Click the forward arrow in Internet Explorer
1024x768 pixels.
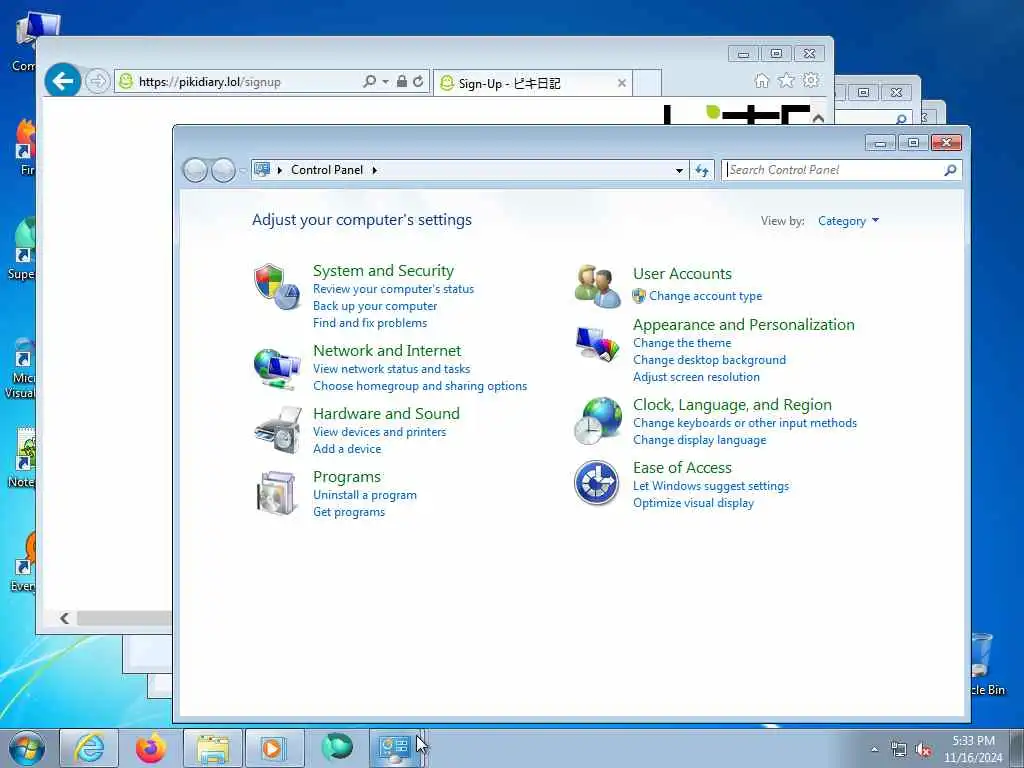pos(97,82)
